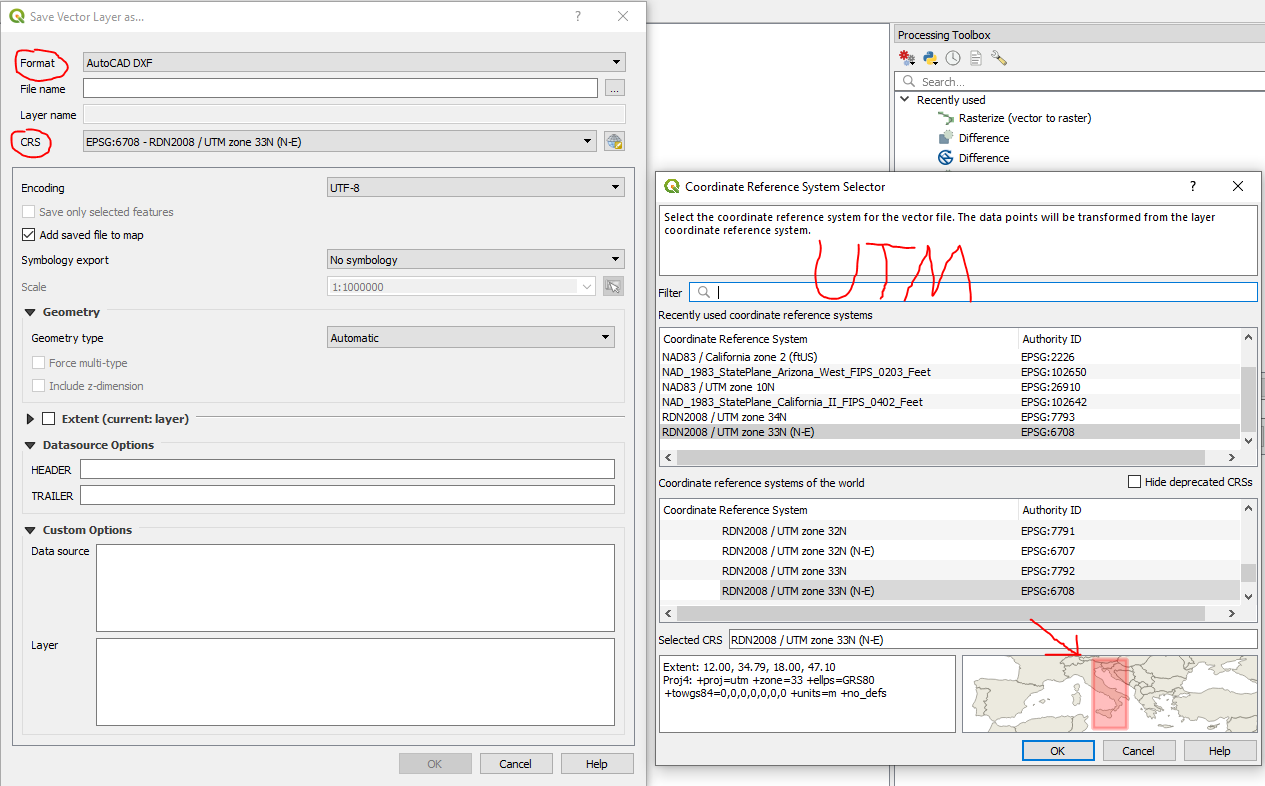The width and height of the screenshot is (1265, 786).
Task: Click the Selected CRS text field
Action: click(992, 640)
